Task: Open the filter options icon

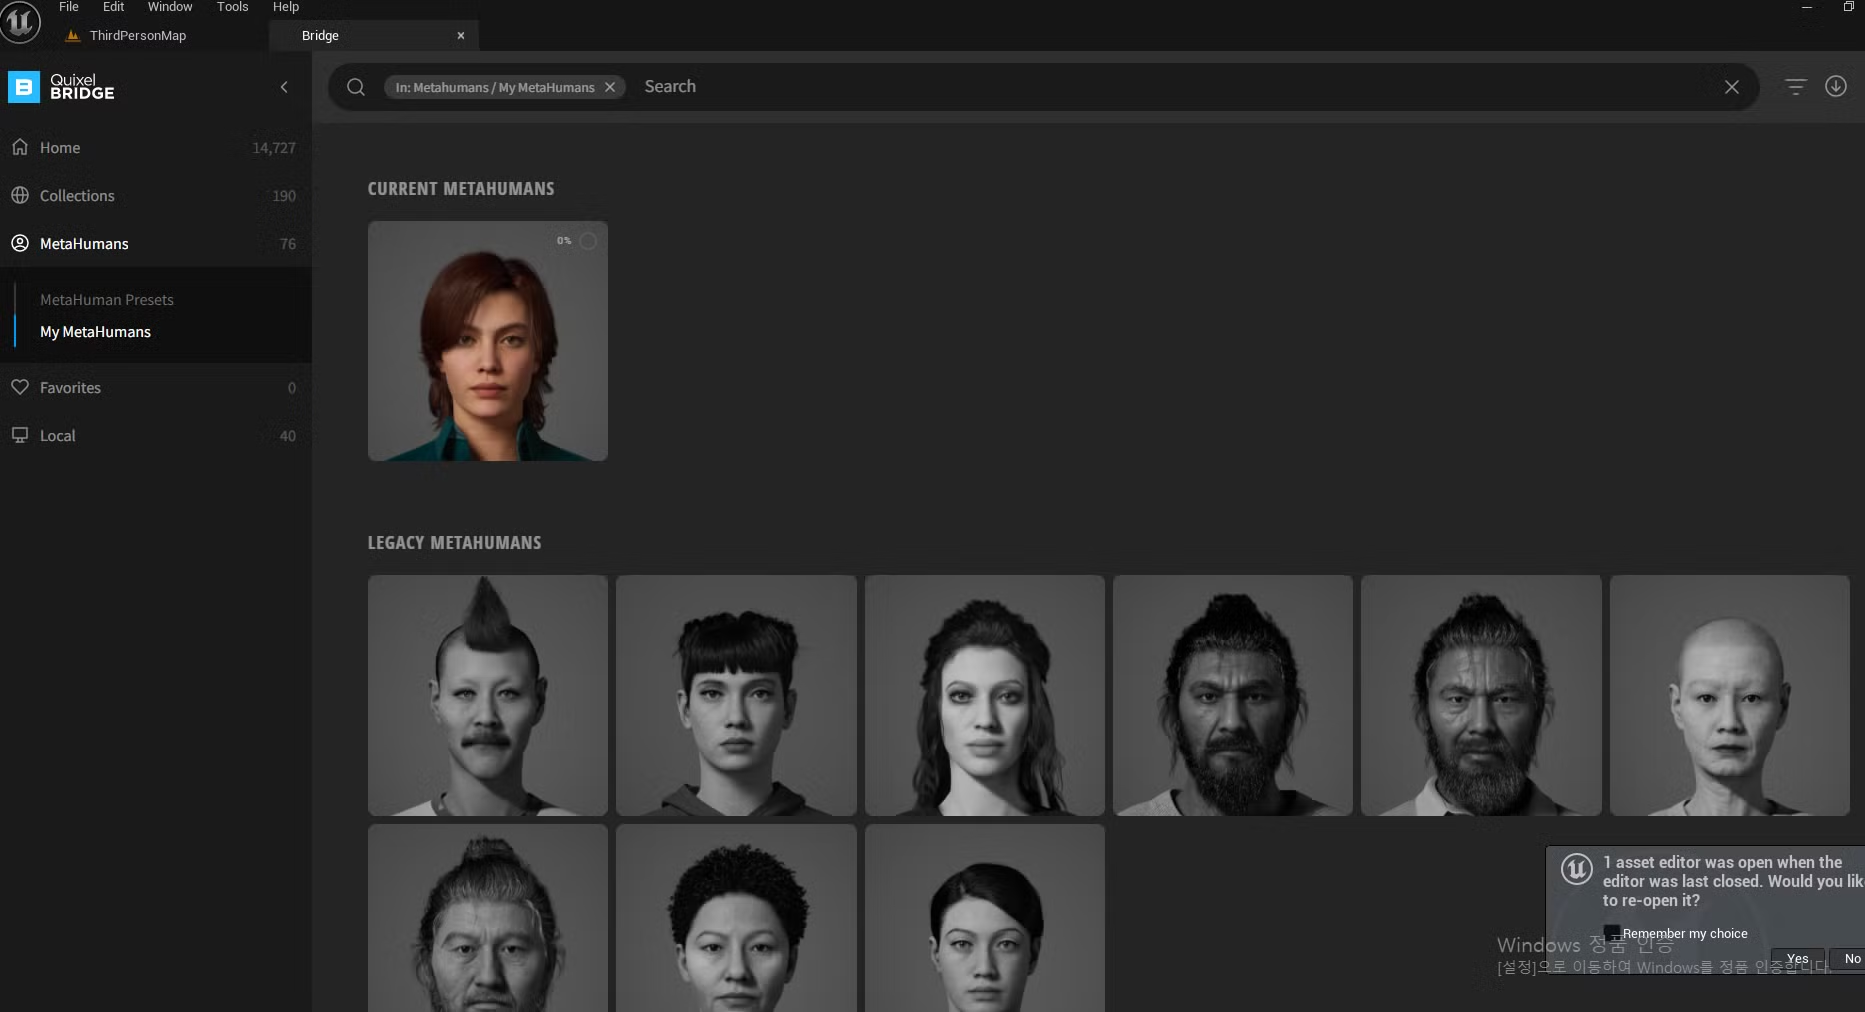Action: click(x=1796, y=87)
